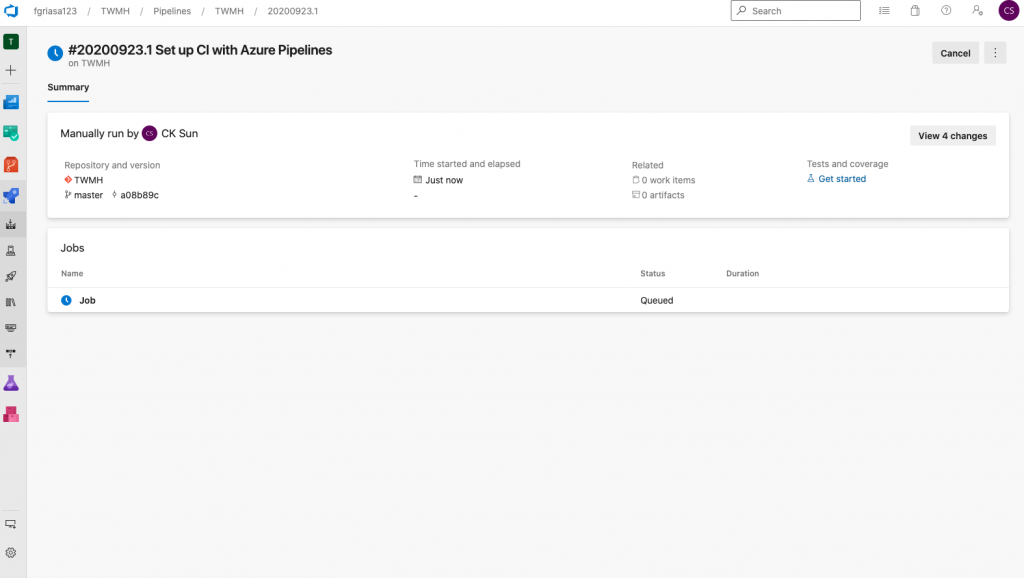Open Boards in the sidebar

click(x=11, y=133)
